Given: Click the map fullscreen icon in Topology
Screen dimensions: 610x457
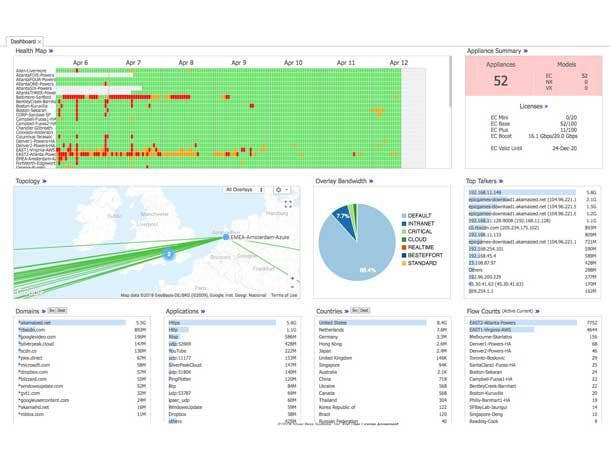Looking at the screenshot, I should point(290,203).
